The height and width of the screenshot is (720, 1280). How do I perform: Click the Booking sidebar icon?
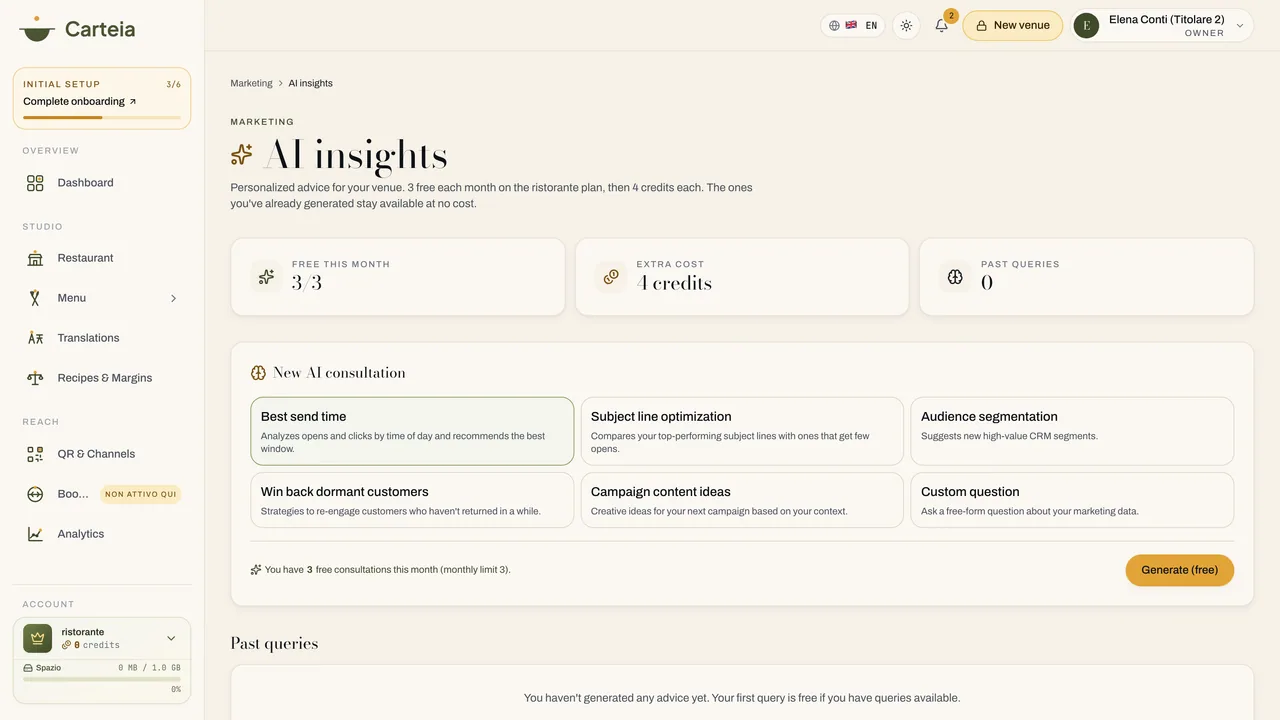(x=35, y=494)
